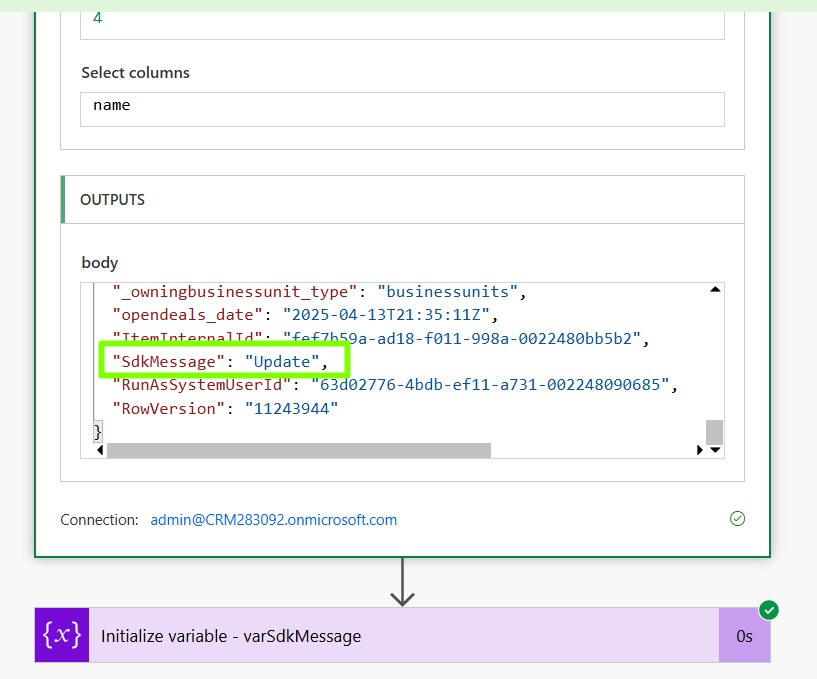817x679 pixels.
Task: Click the "Update" value text
Action: coord(282,362)
